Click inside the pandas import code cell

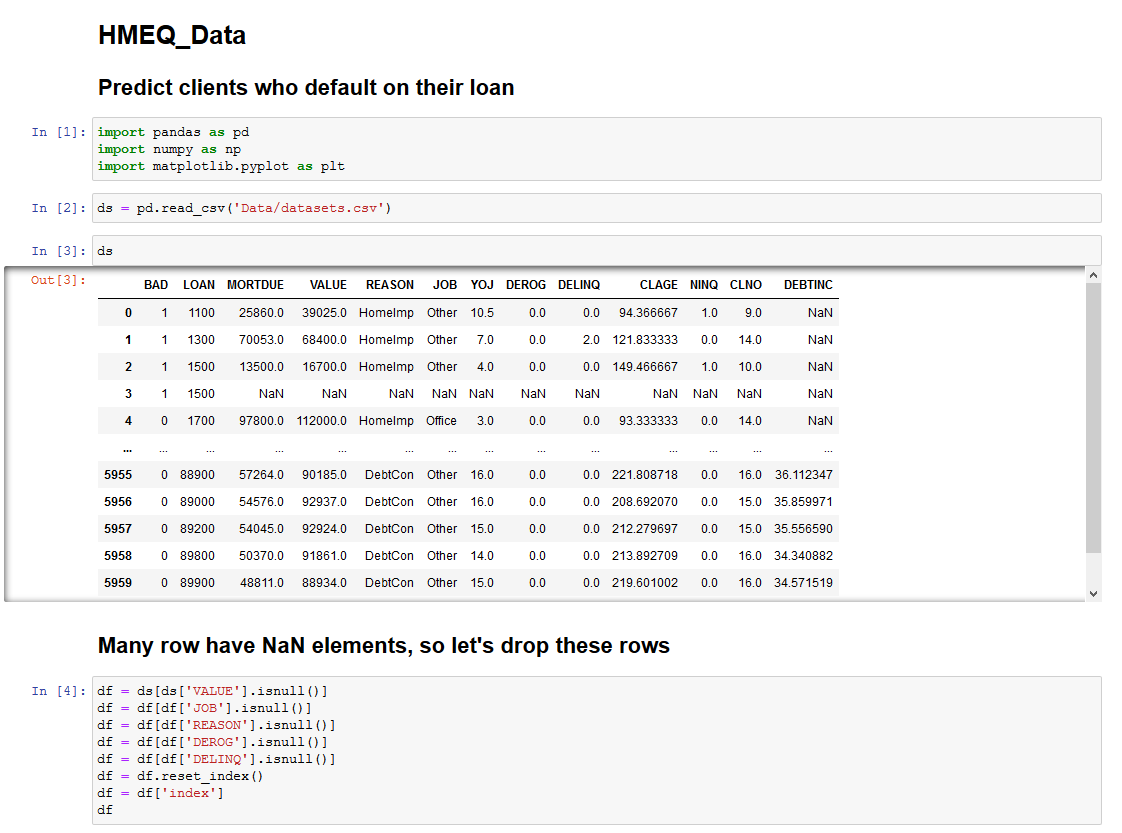pos(596,149)
